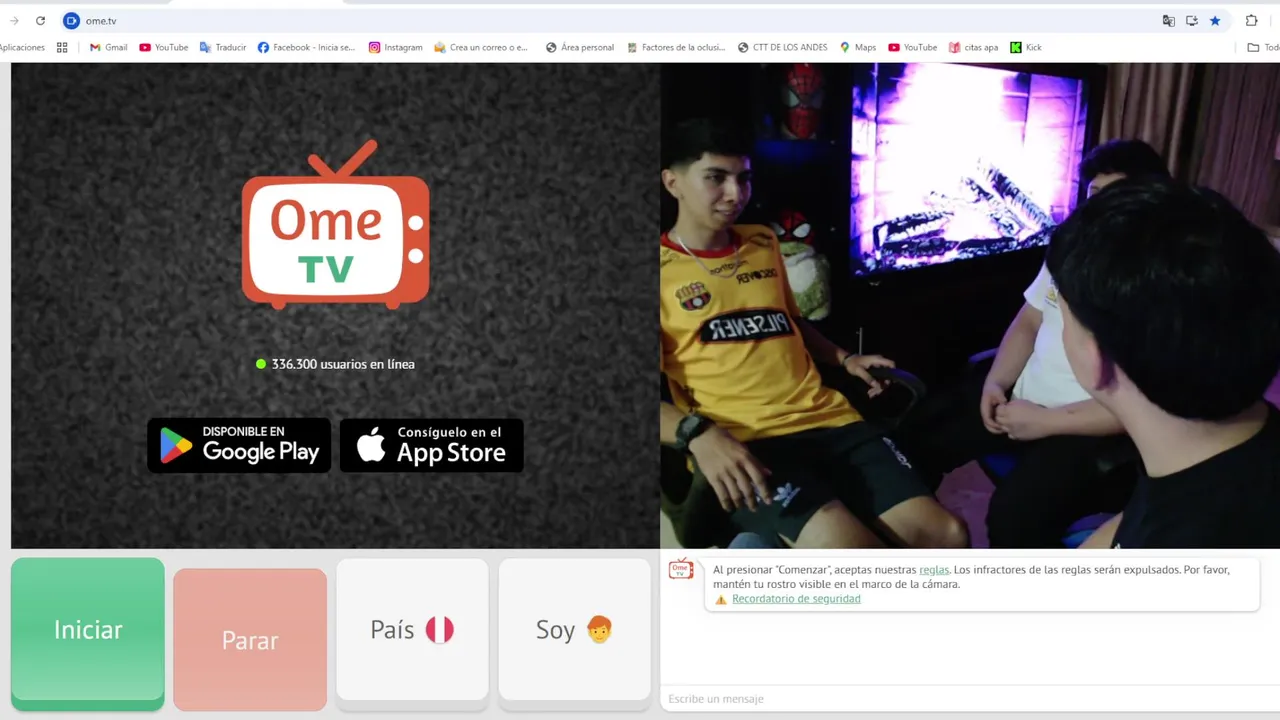Open the Área personal bookmark

[580, 47]
